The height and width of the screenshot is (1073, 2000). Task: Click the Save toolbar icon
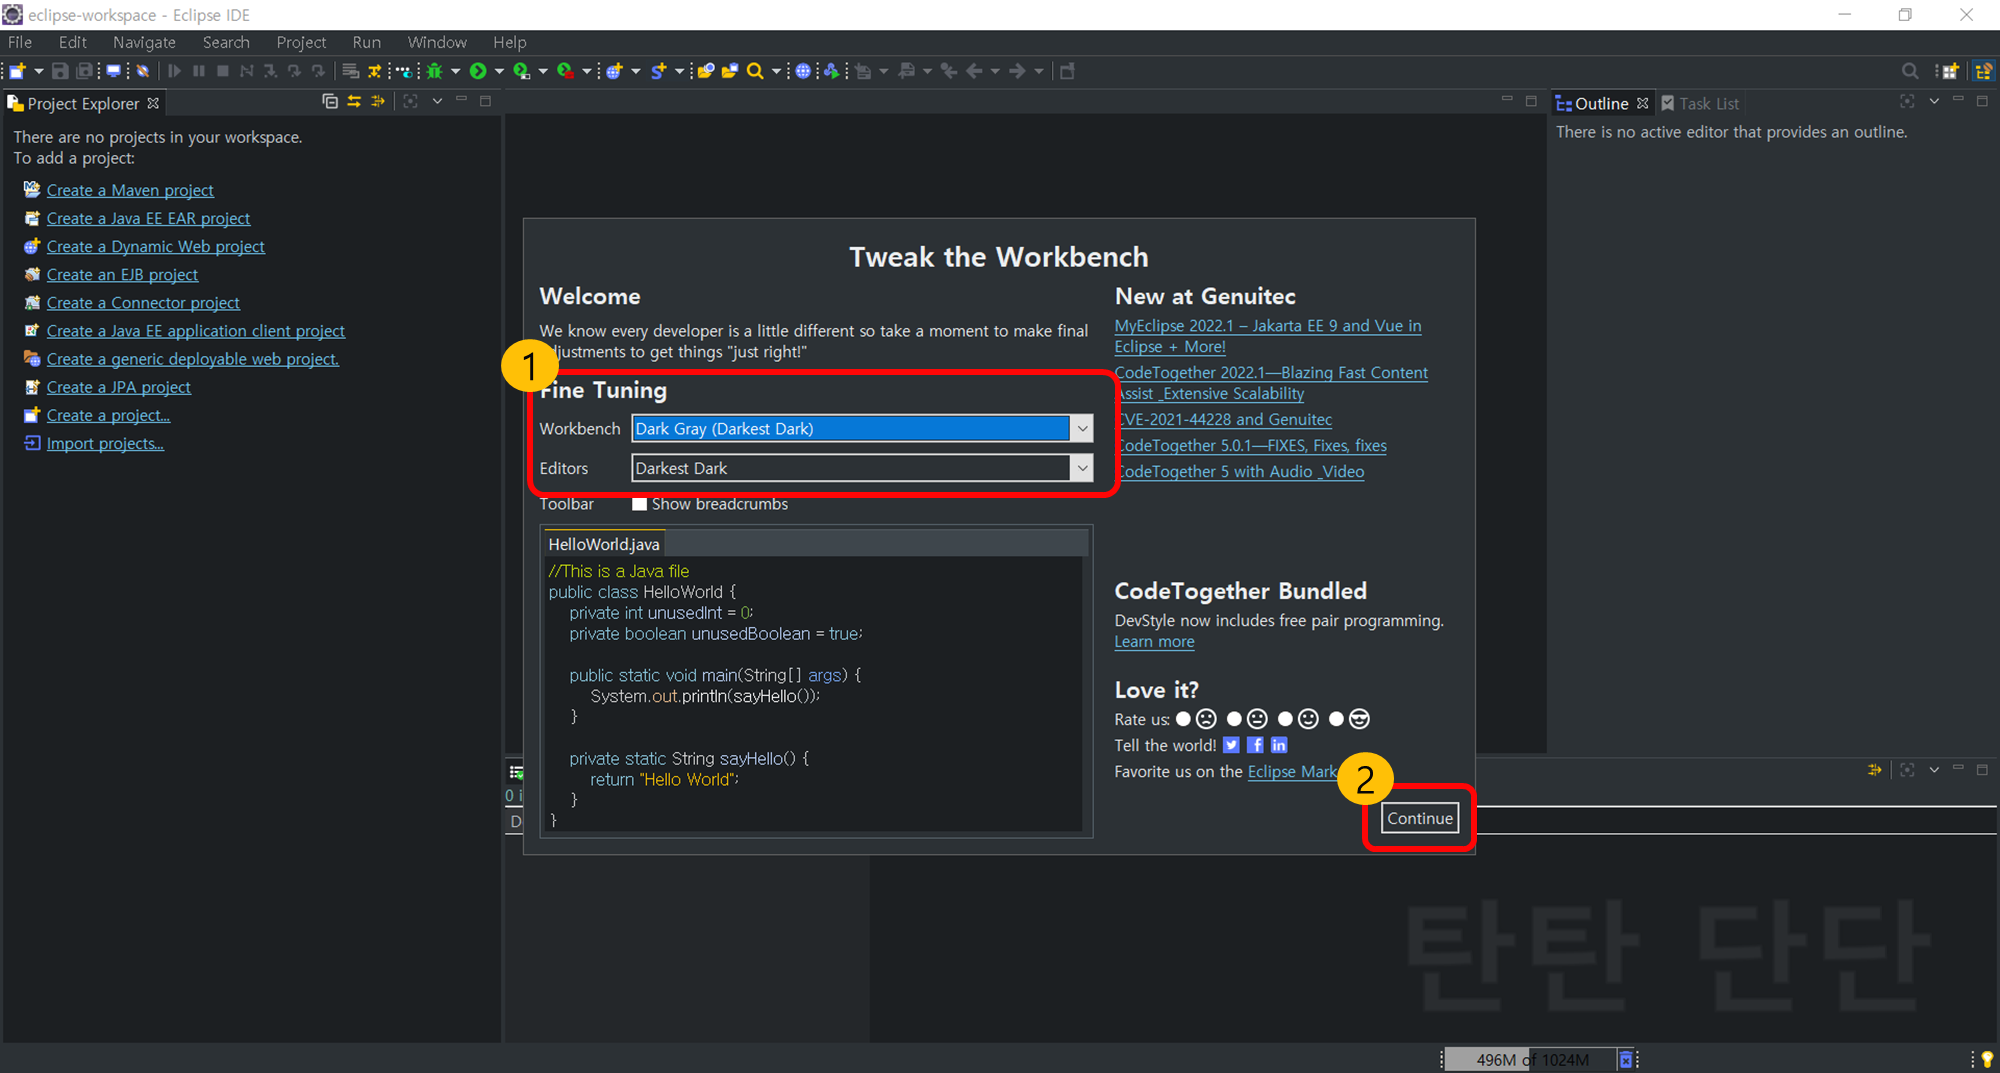tap(60, 71)
